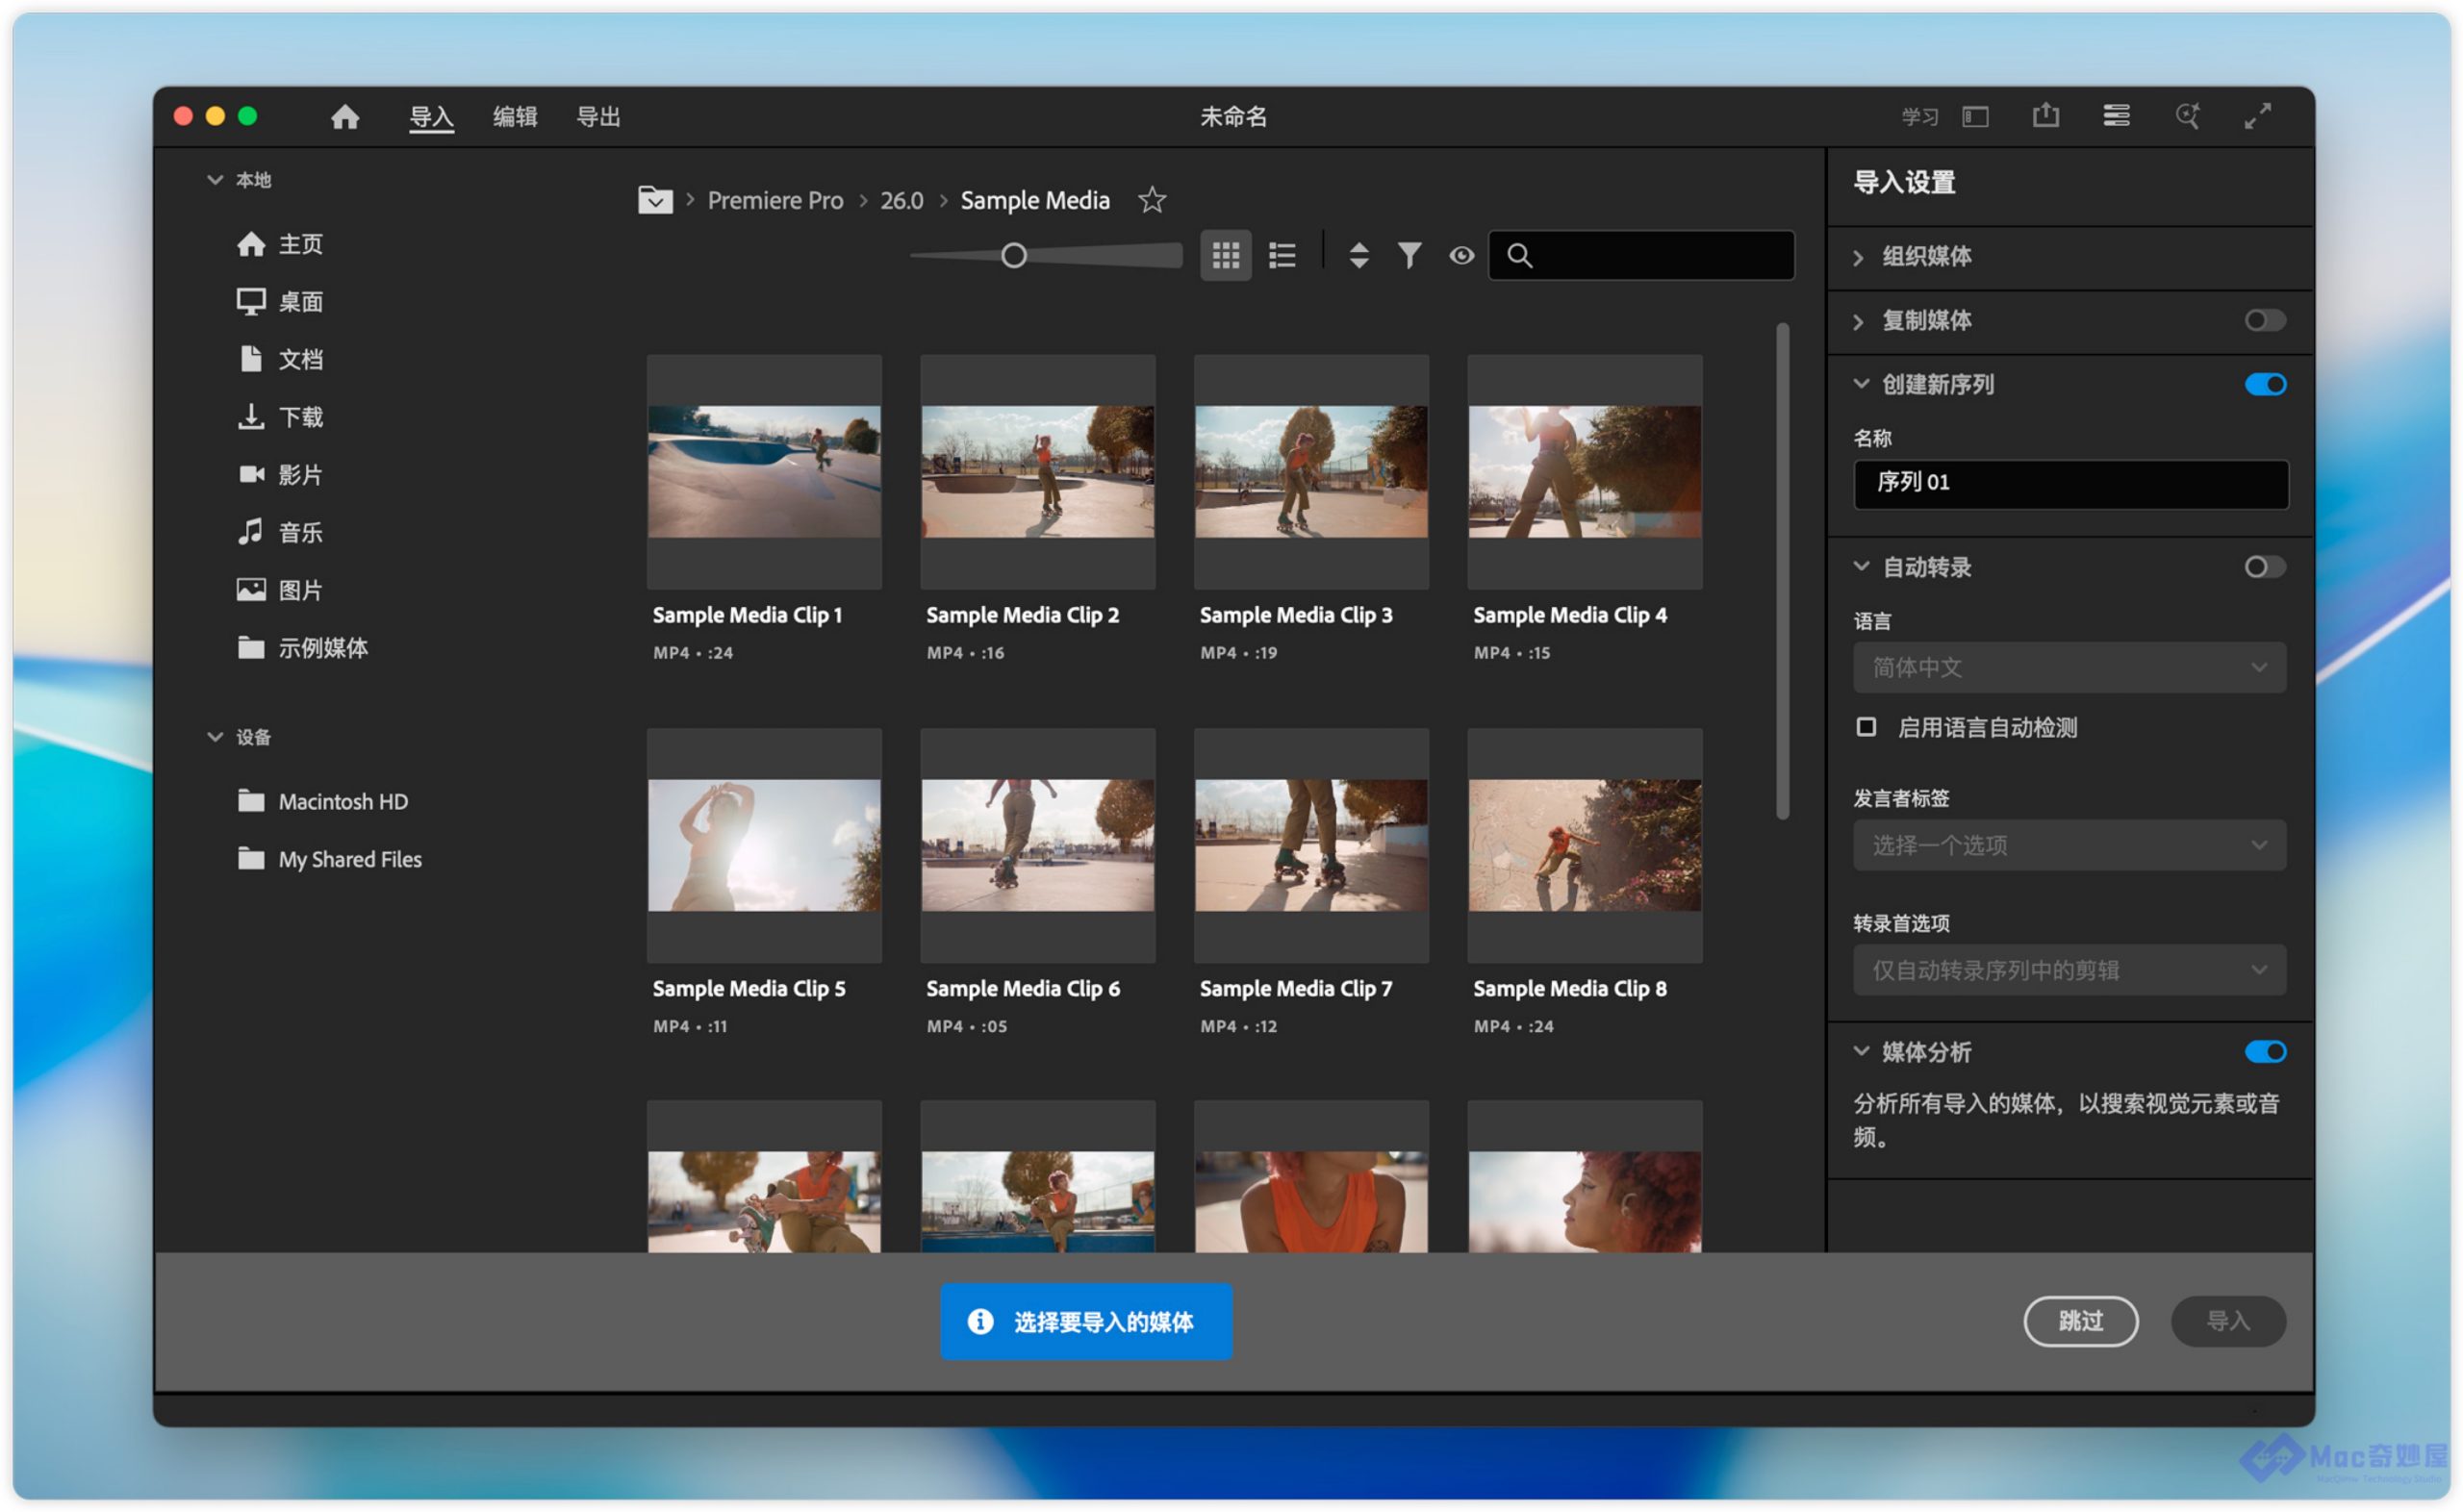This screenshot has width=2463, height=1512.
Task: Switch to grid view of media
Action: (x=1225, y=256)
